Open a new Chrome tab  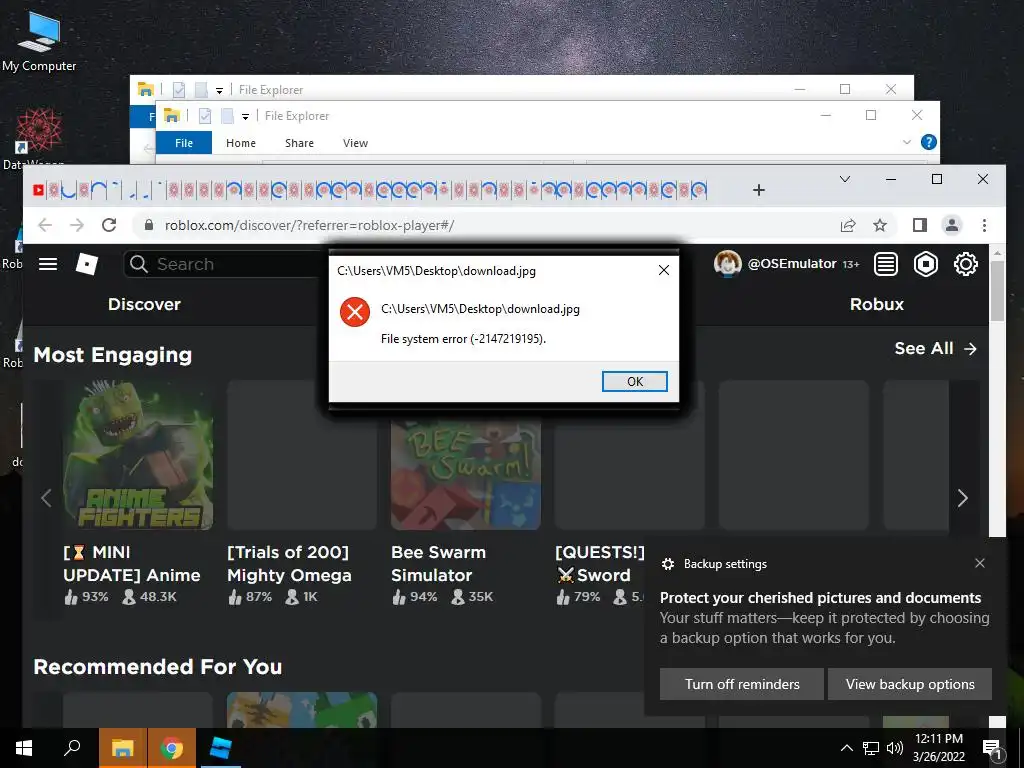(x=758, y=190)
